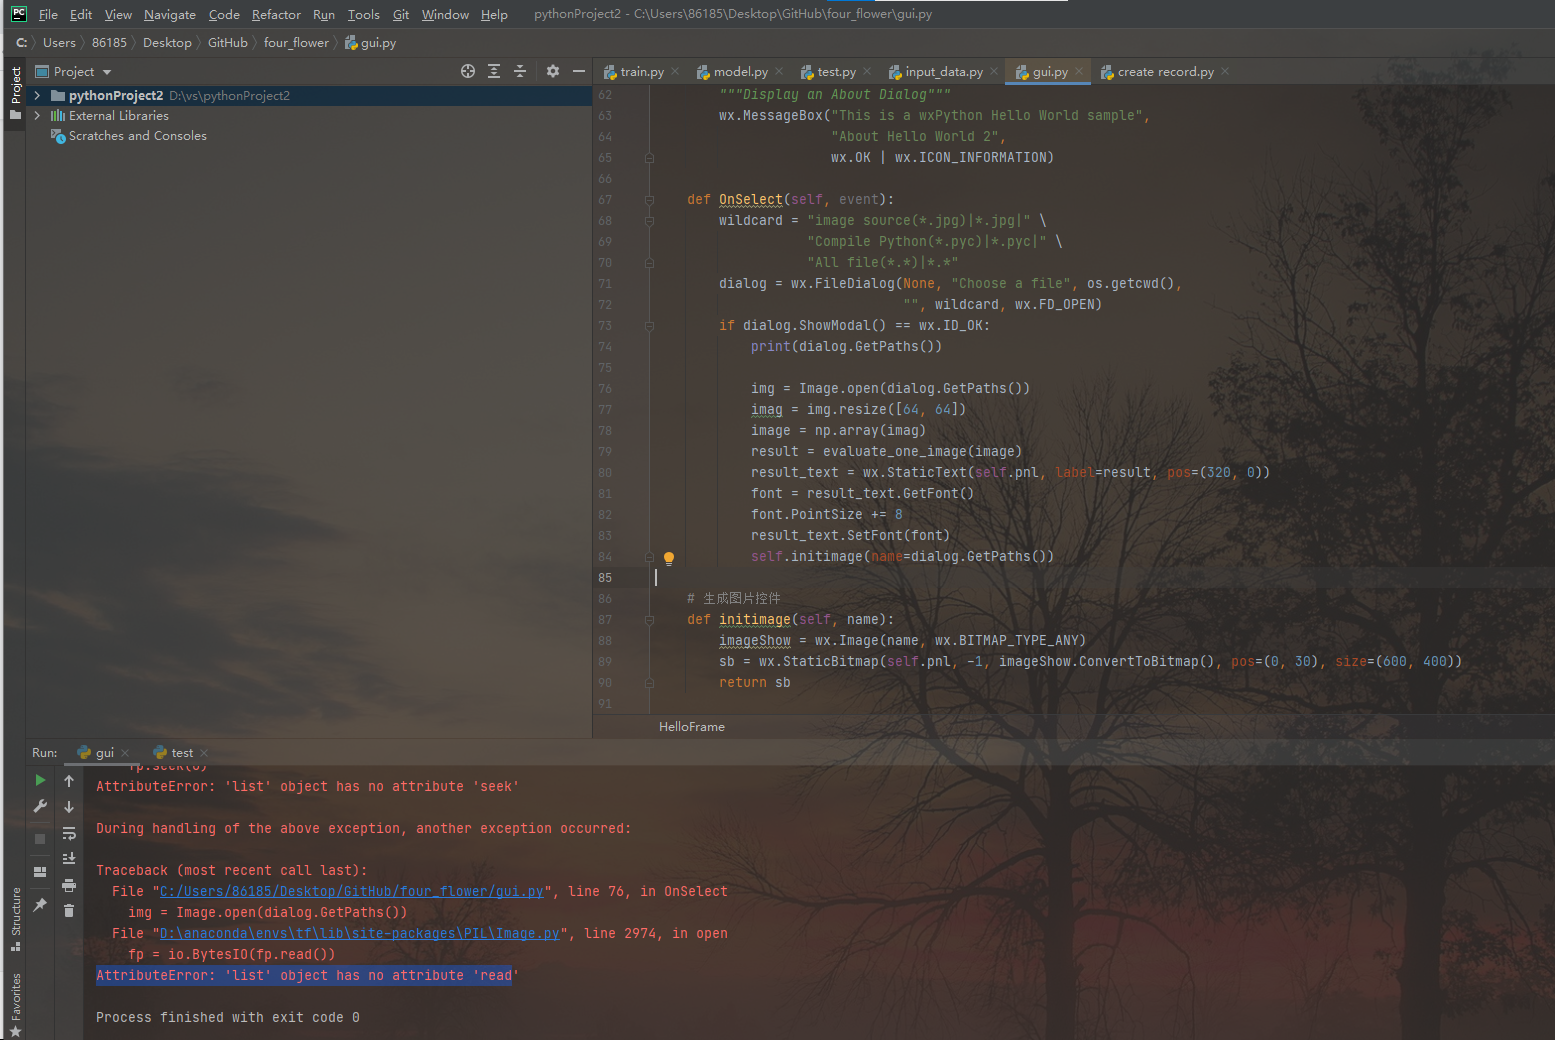Pin the current Run tab
The width and height of the screenshot is (1555, 1040).
tap(40, 905)
